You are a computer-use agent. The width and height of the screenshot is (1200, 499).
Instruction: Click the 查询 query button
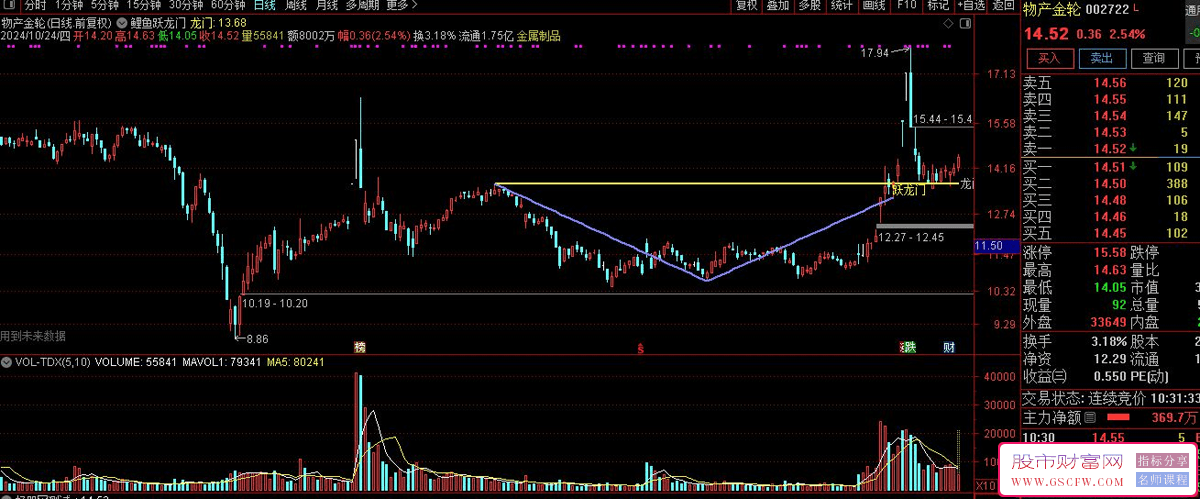[x=1154, y=59]
